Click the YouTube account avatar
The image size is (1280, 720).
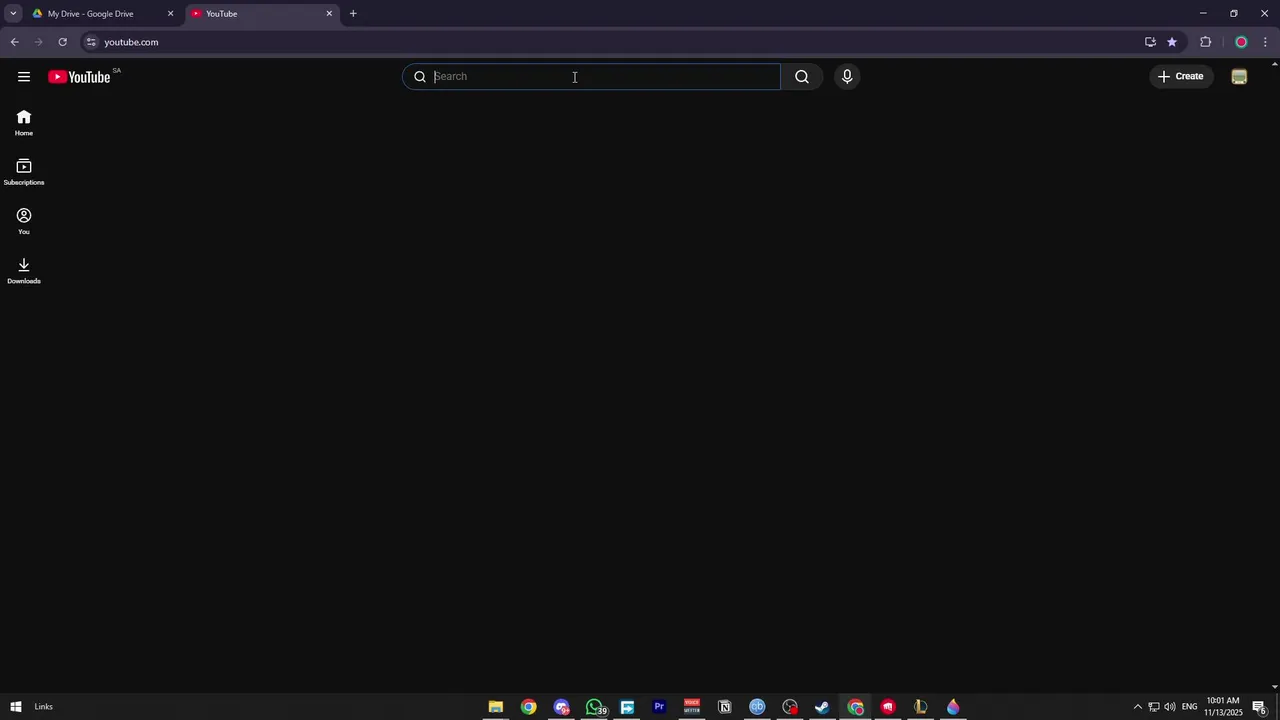click(x=1239, y=77)
